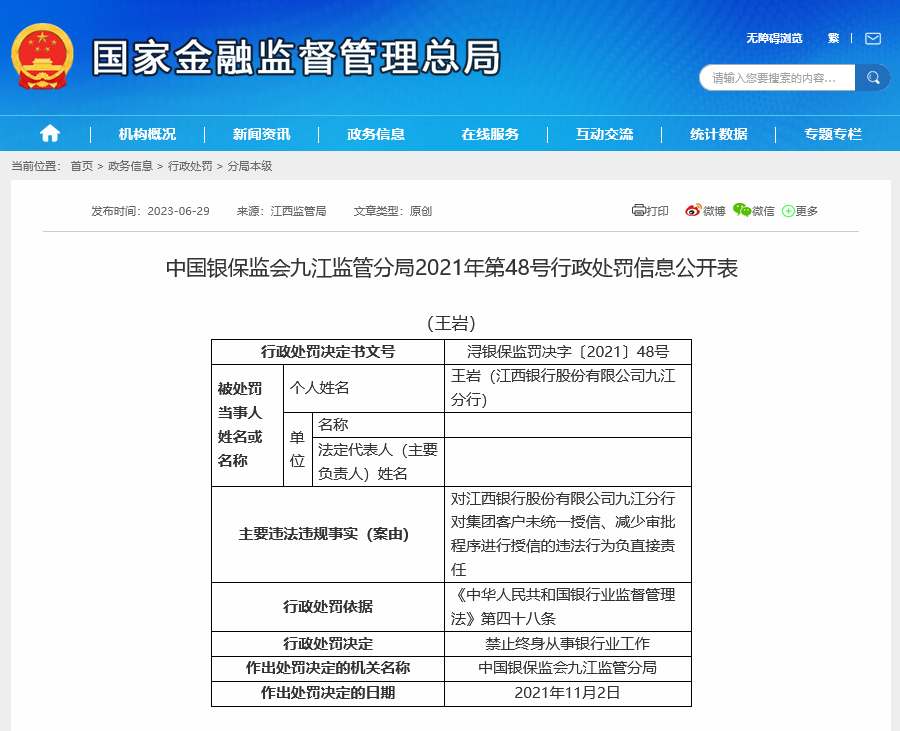This screenshot has height=731, width=900.
Task: Open the mail envelope icon
Action: tap(873, 39)
